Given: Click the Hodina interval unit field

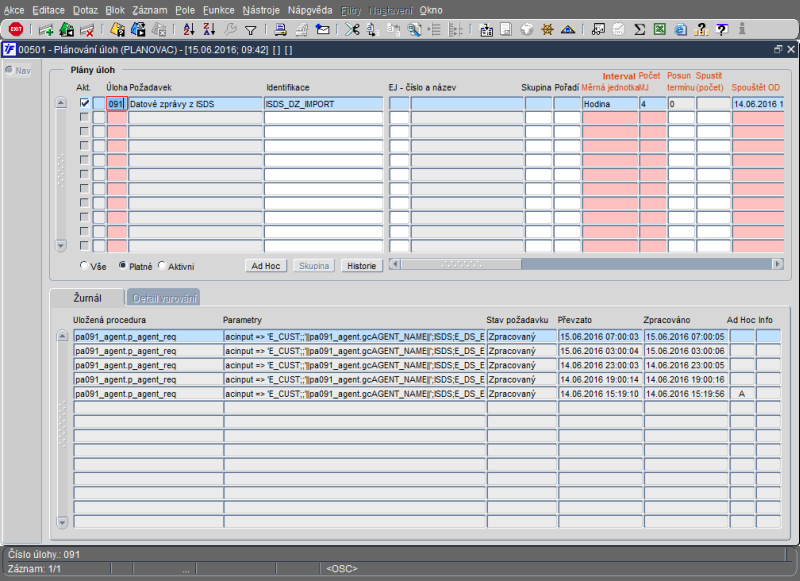Looking at the screenshot, I should tap(610, 104).
